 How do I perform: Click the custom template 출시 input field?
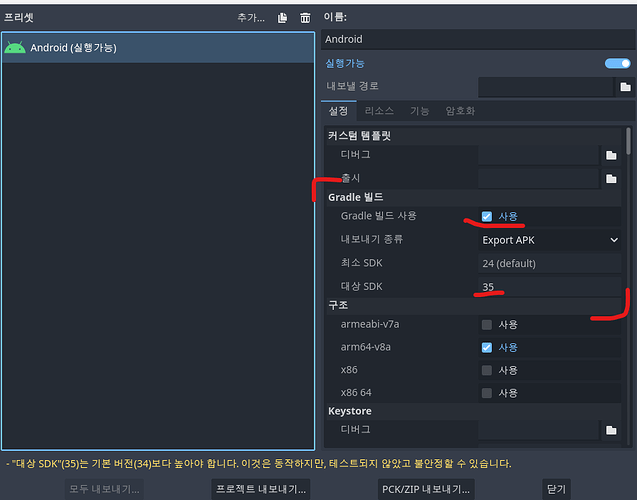click(x=539, y=179)
